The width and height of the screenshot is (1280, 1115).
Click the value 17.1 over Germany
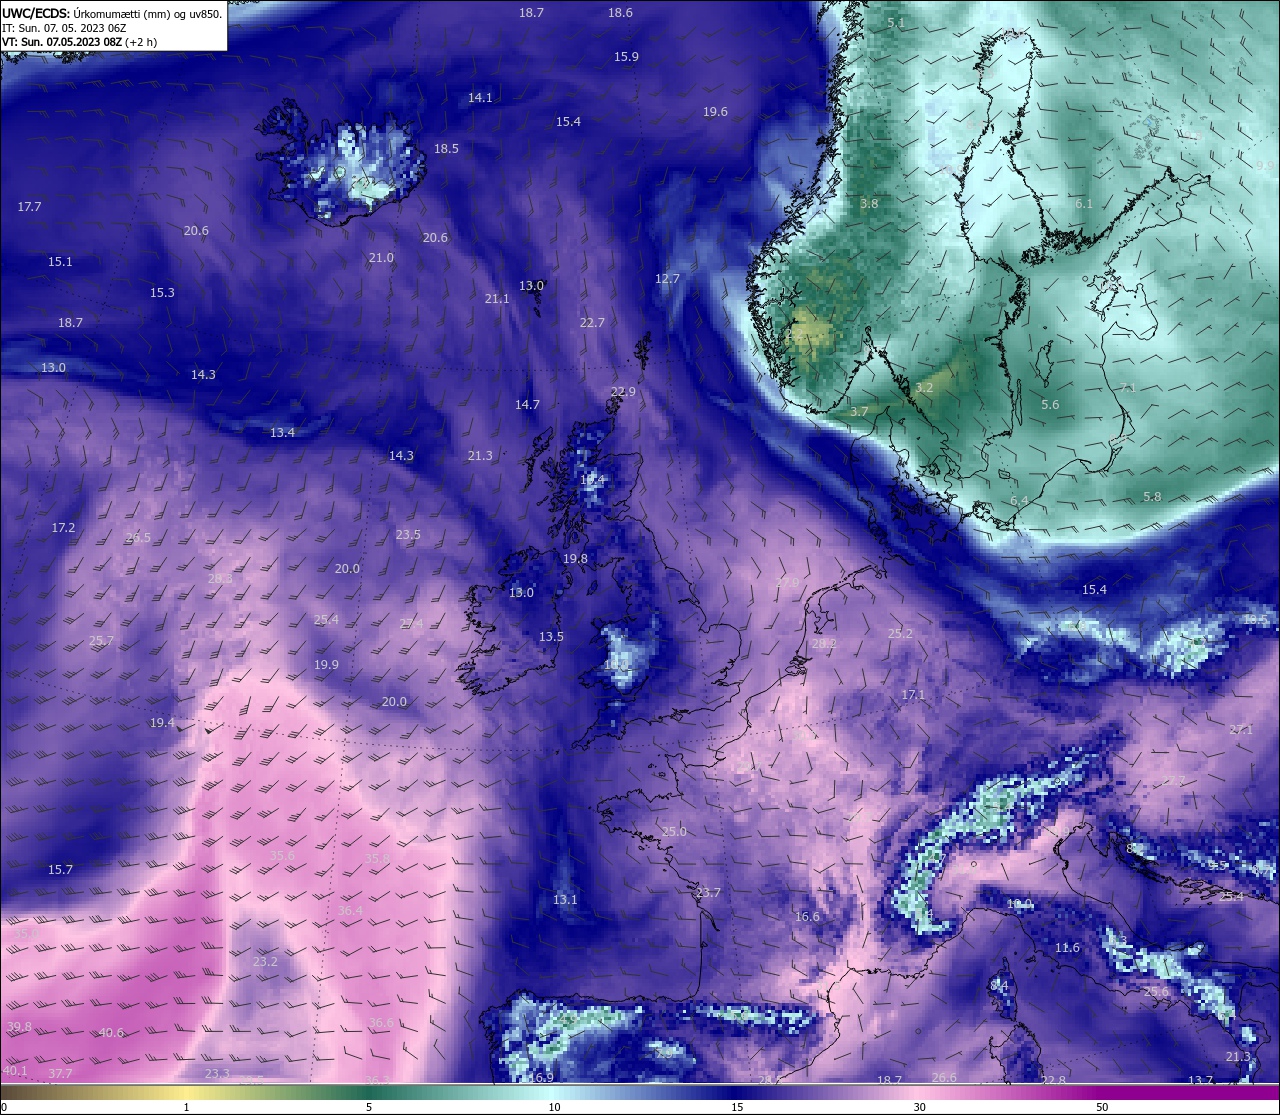click(x=913, y=695)
